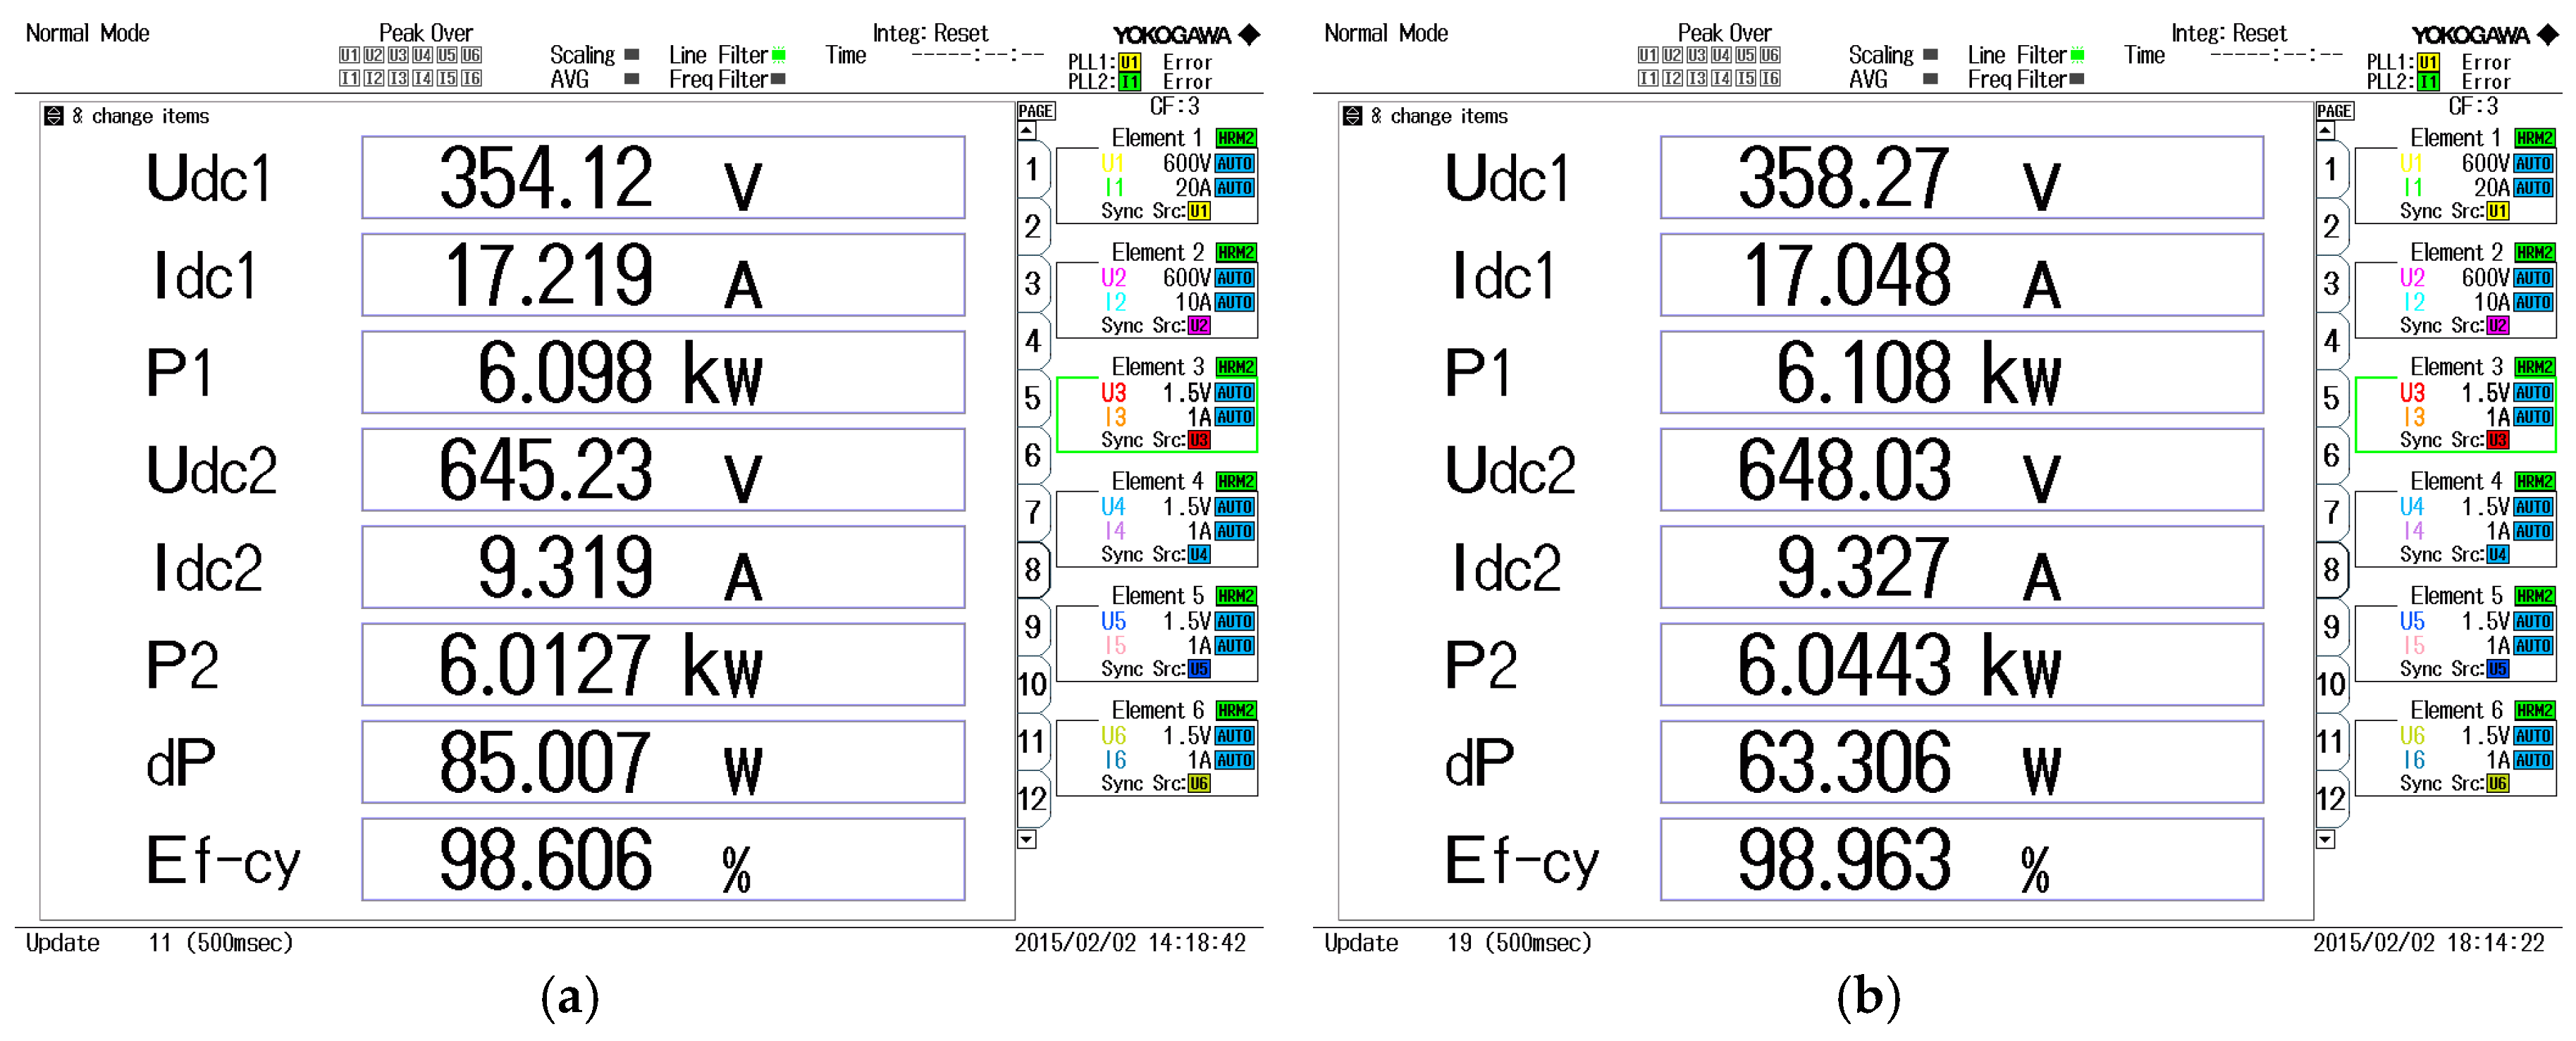Toggle the Line Filter indicator in panel (a)

[x=779, y=55]
